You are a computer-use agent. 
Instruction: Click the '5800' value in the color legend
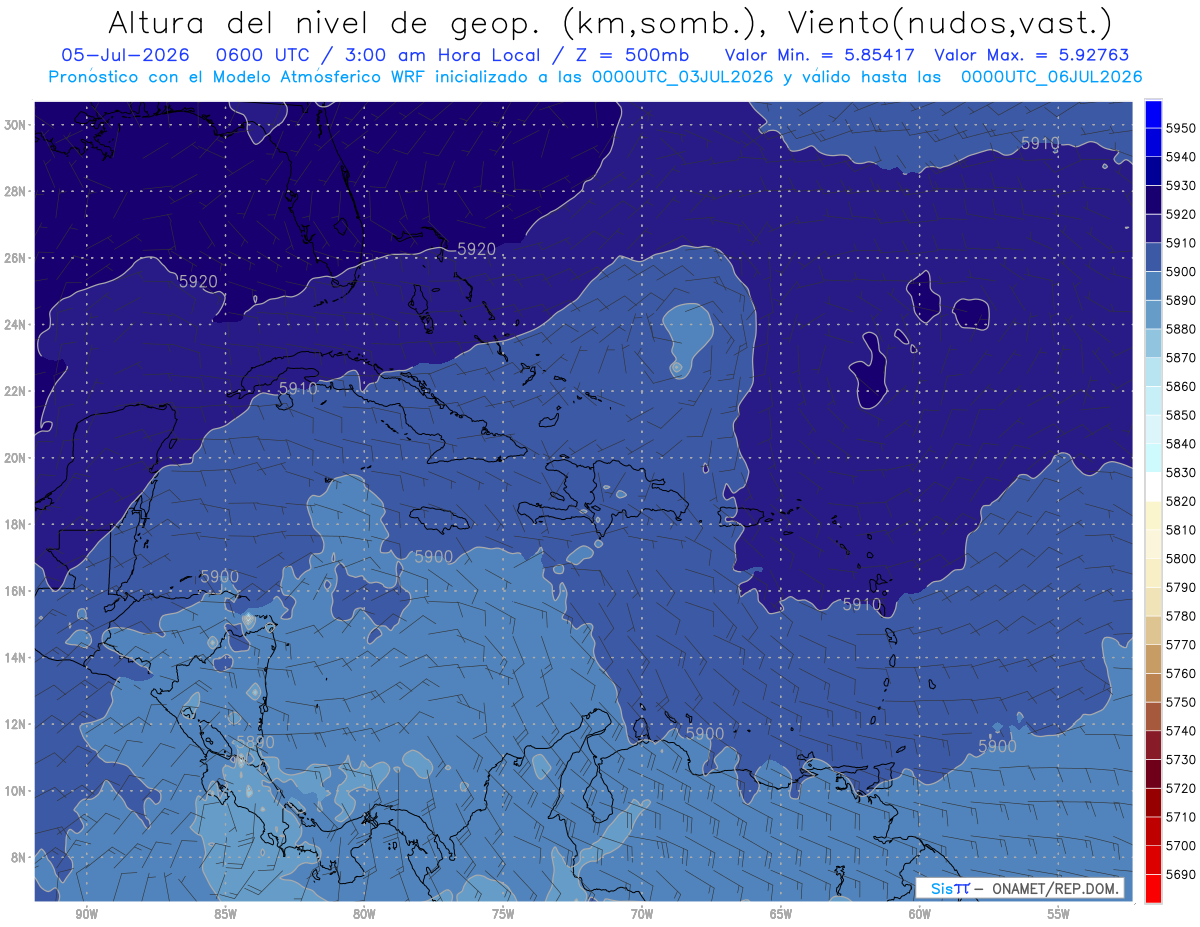(1182, 558)
